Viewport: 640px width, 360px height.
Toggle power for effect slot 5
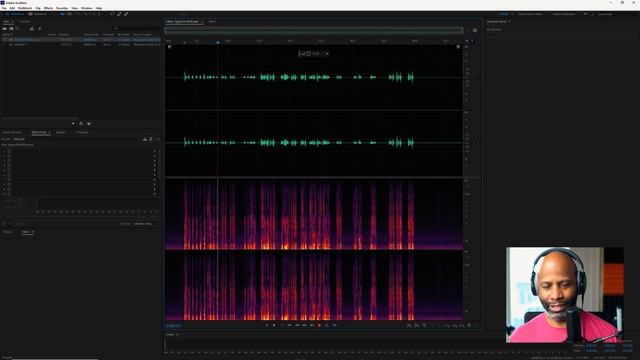[x=9, y=170]
